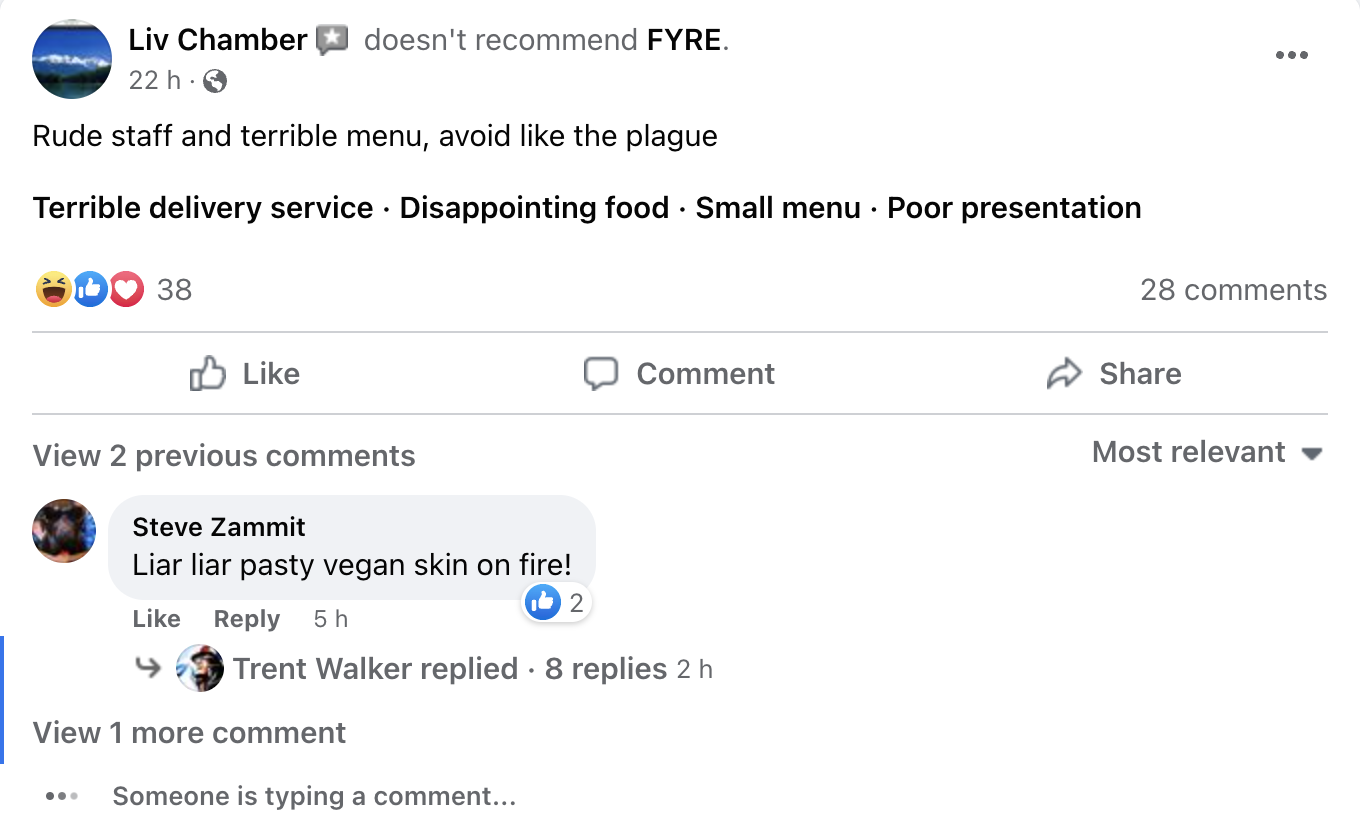Click the laughing reaction emoji
1360x832 pixels.
53,290
